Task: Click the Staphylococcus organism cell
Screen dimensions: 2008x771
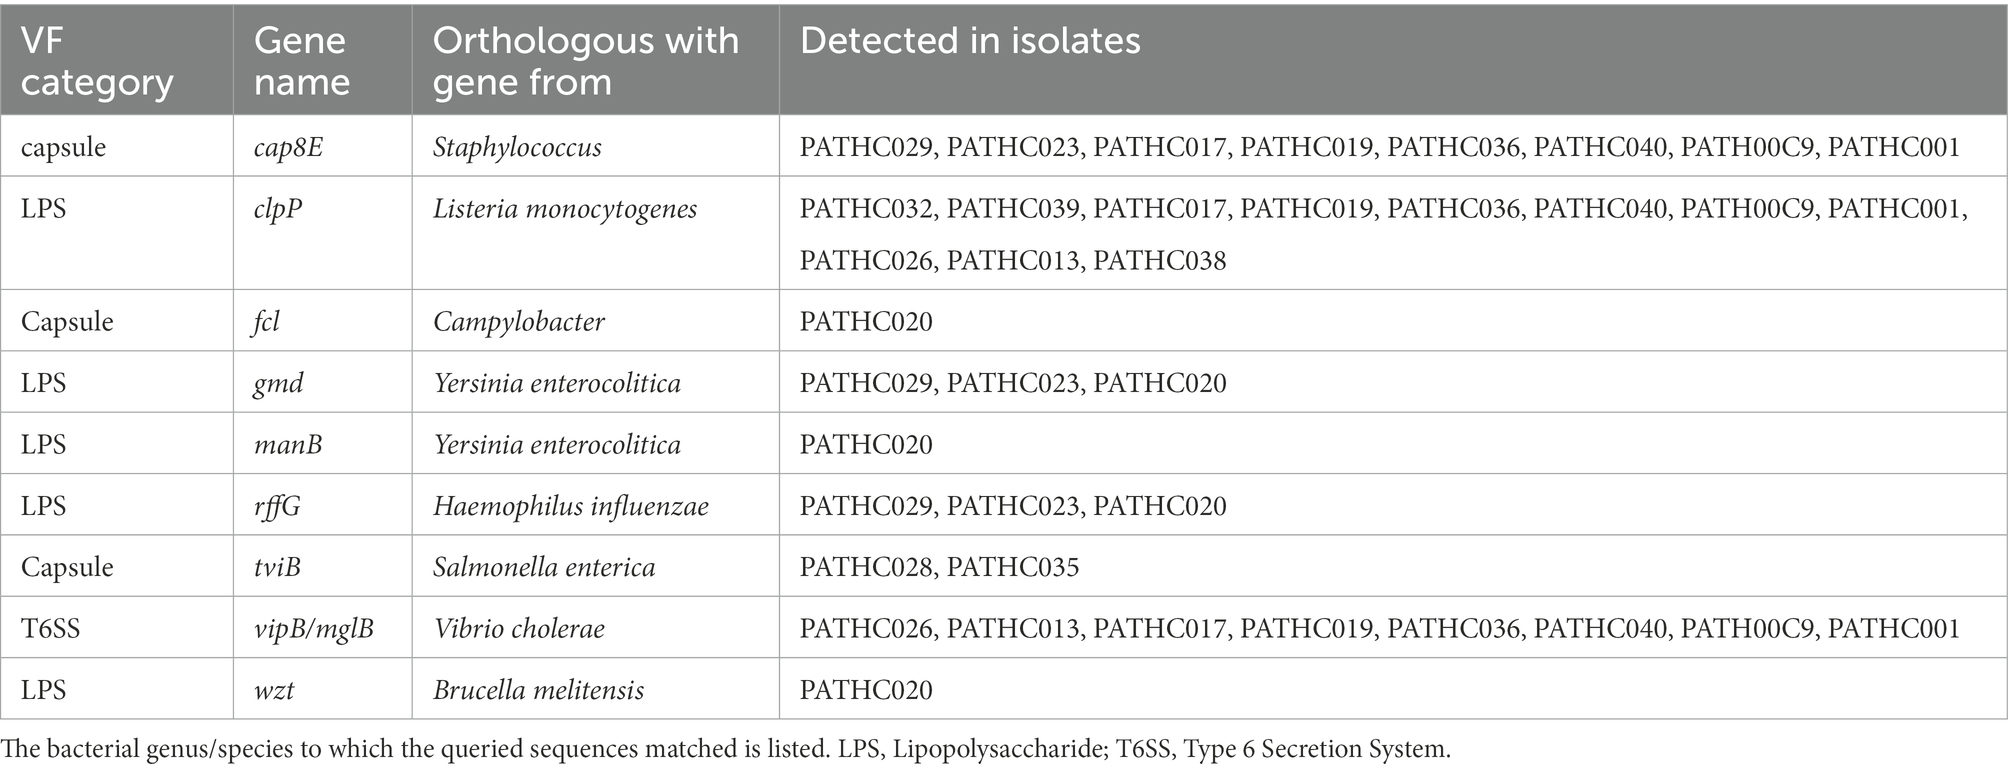Action: pyautogui.click(x=517, y=148)
